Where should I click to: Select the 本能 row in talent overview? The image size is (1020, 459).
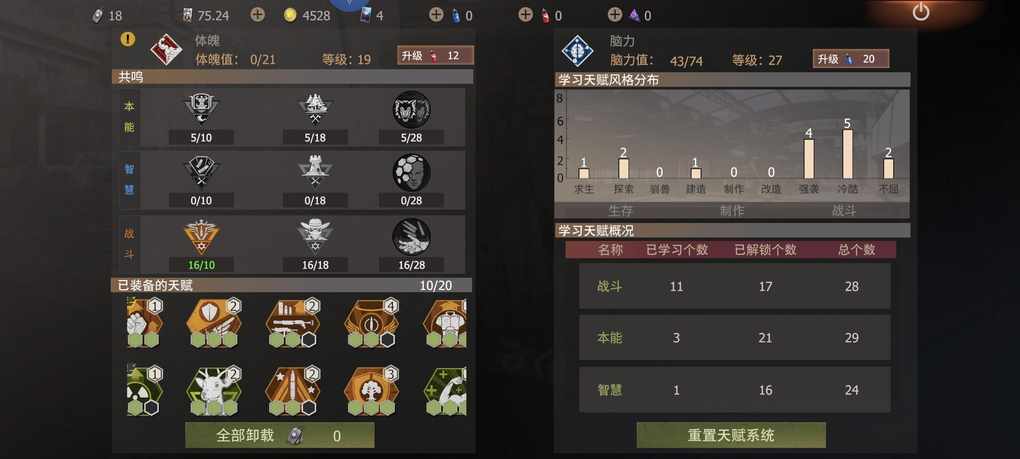734,337
